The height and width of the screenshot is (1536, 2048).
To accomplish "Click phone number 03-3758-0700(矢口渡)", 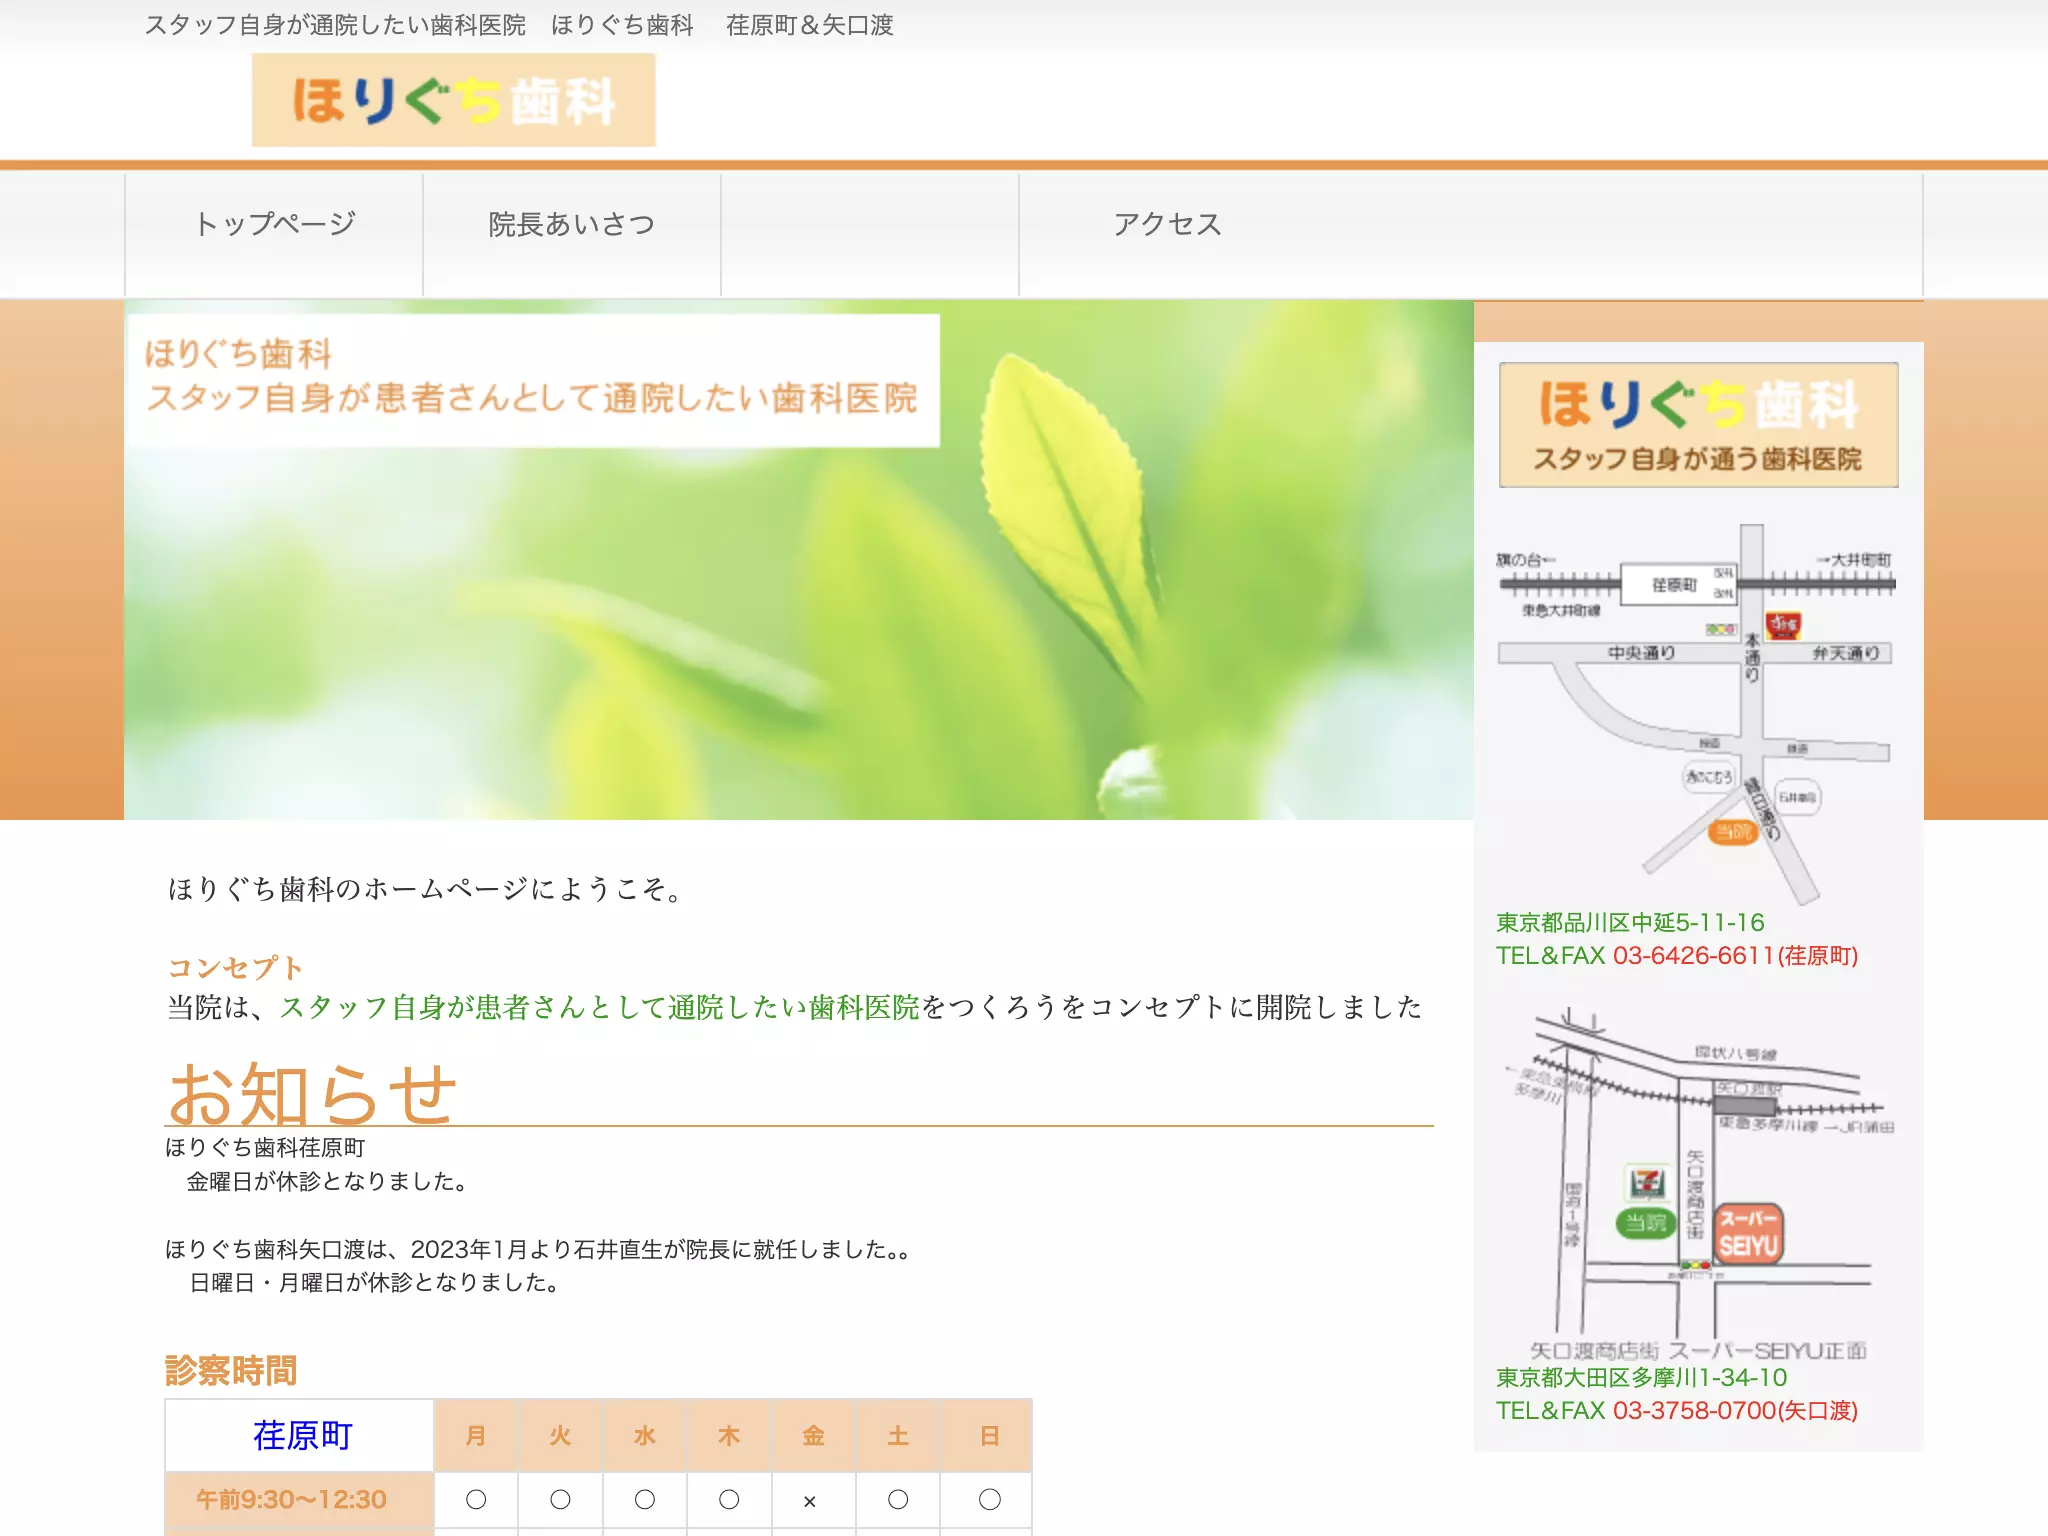I will [1735, 1411].
